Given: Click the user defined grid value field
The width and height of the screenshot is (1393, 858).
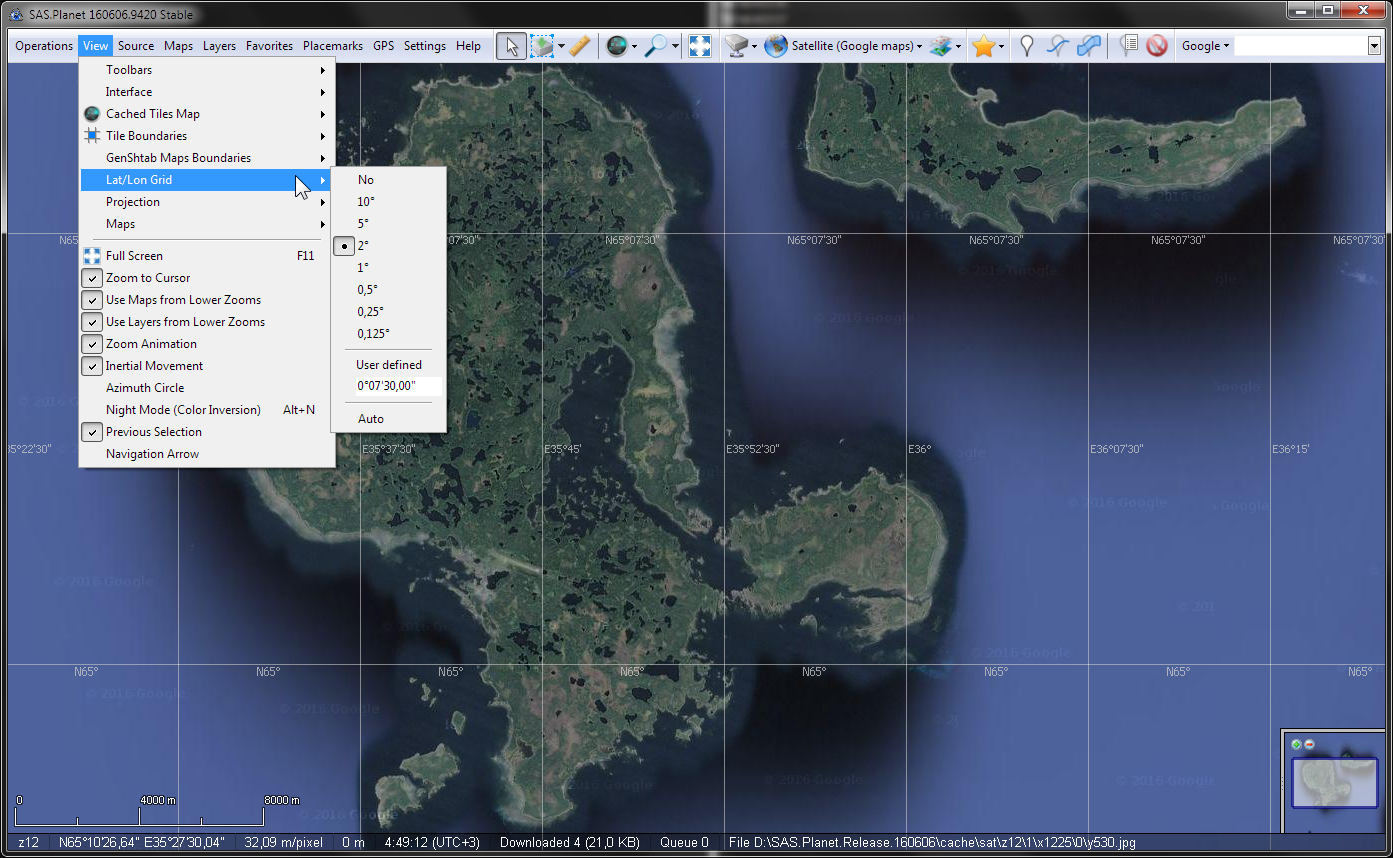Looking at the screenshot, I should [x=397, y=386].
